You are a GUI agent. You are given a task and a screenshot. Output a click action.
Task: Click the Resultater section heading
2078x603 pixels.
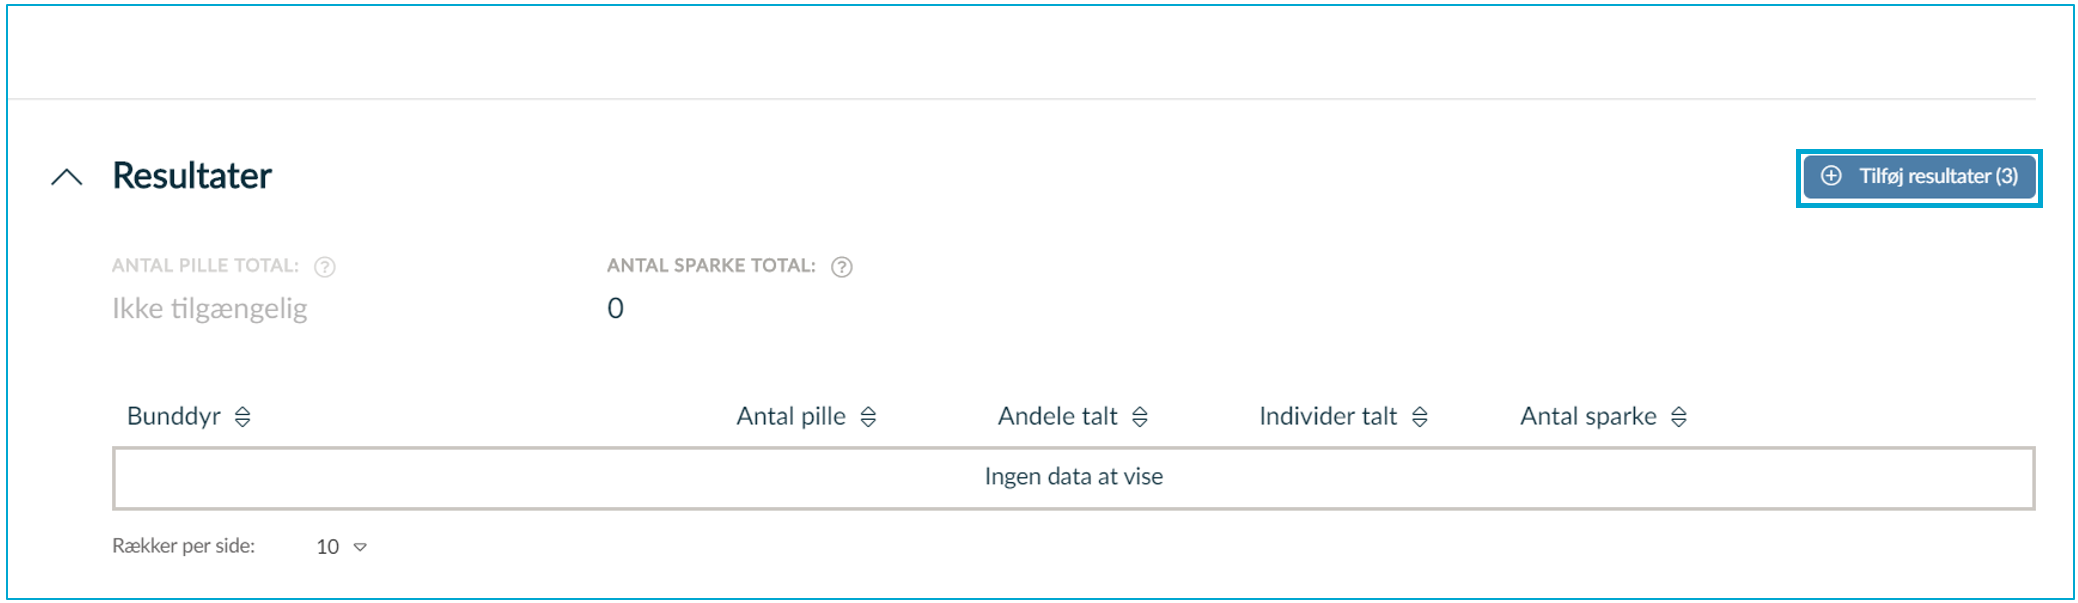(192, 176)
